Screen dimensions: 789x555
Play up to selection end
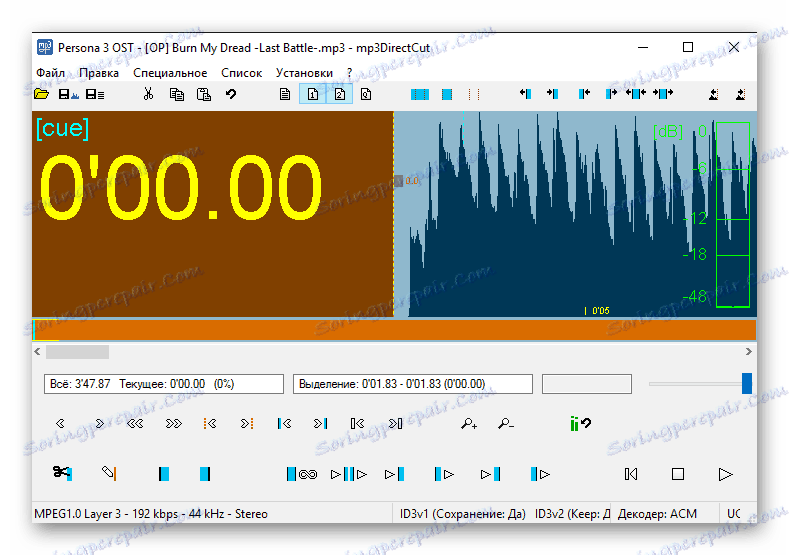[x=490, y=474]
